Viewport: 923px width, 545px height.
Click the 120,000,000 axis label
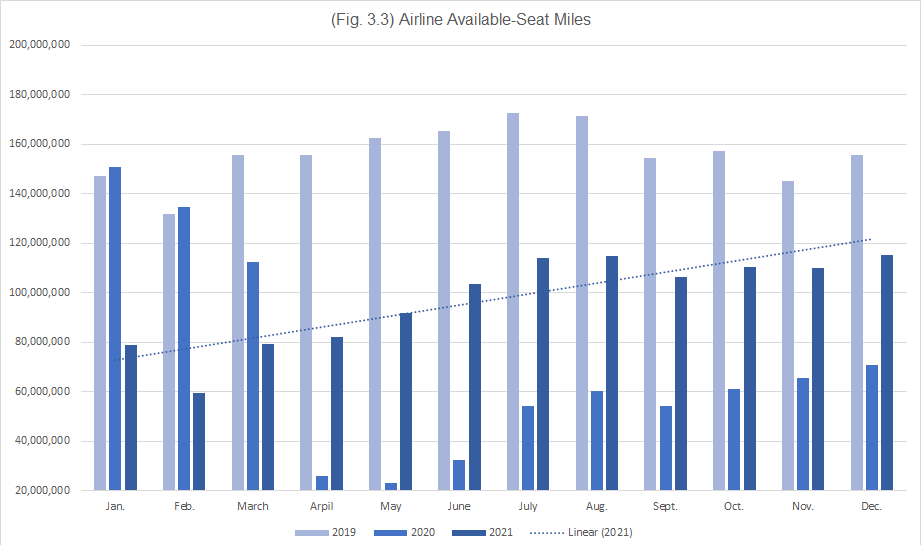coord(39,242)
